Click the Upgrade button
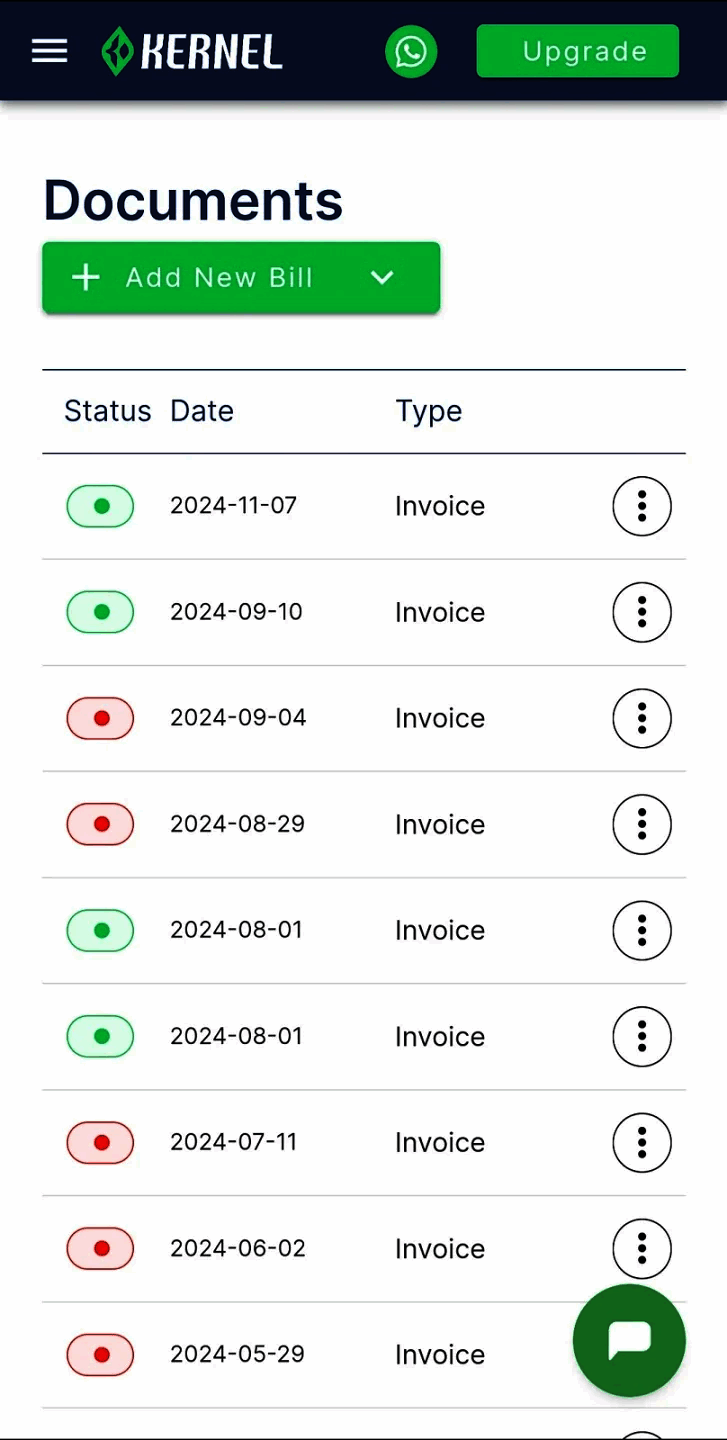727x1440 pixels. pyautogui.click(x=578, y=51)
